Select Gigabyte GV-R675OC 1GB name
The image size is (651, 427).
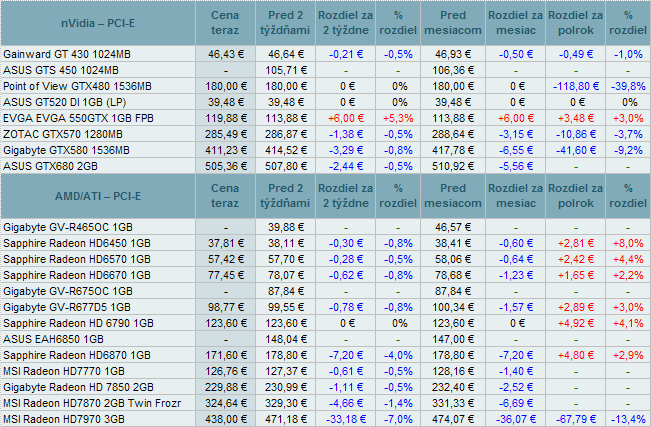[x=68, y=291]
